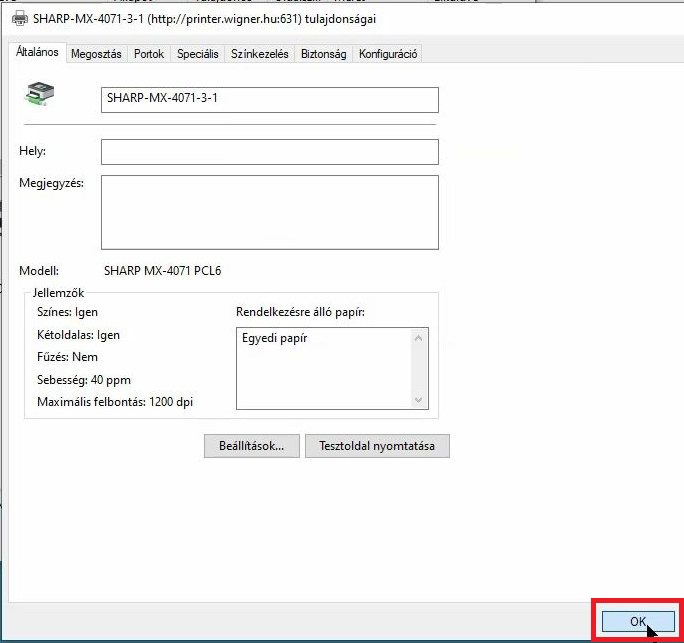Click the large printer device icon
Viewport: 684px width, 643px height.
[x=39, y=93]
